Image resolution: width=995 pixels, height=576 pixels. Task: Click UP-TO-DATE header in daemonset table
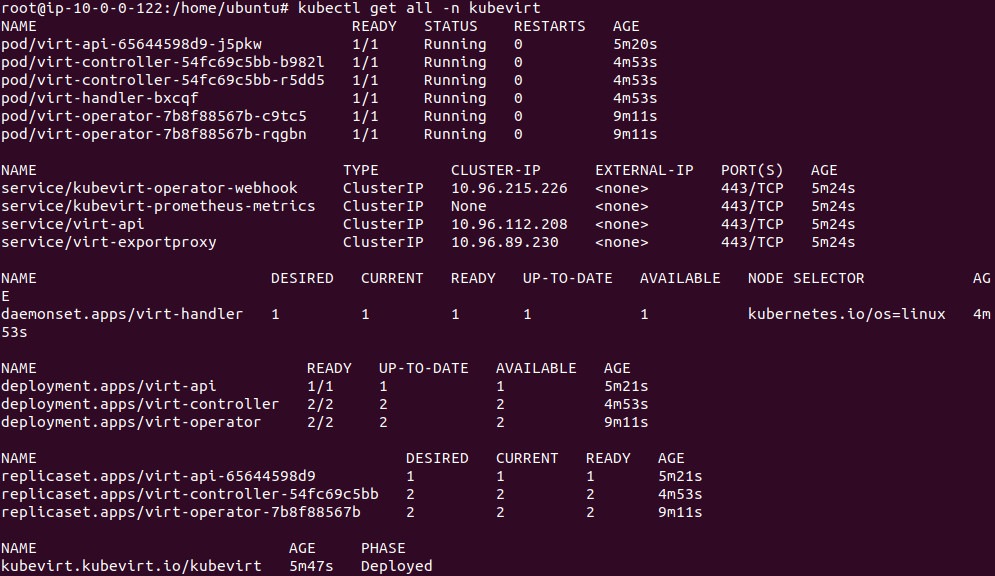[x=567, y=278]
